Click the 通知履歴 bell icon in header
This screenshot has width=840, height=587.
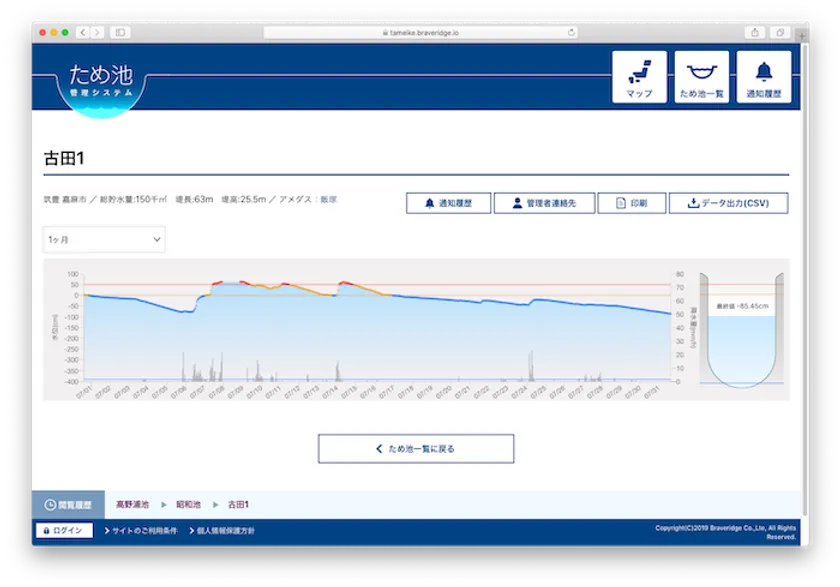tap(764, 77)
